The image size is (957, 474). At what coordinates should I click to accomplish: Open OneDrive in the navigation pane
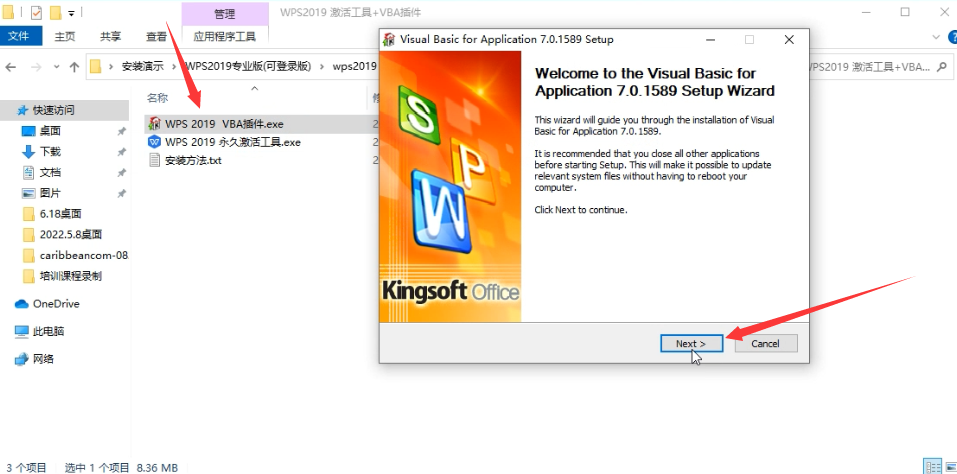click(x=55, y=304)
